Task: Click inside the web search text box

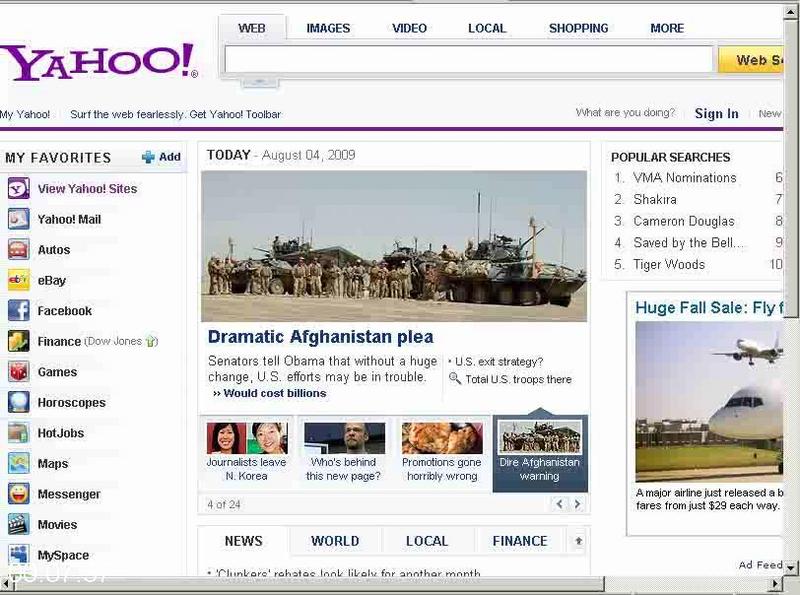Action: click(468, 60)
